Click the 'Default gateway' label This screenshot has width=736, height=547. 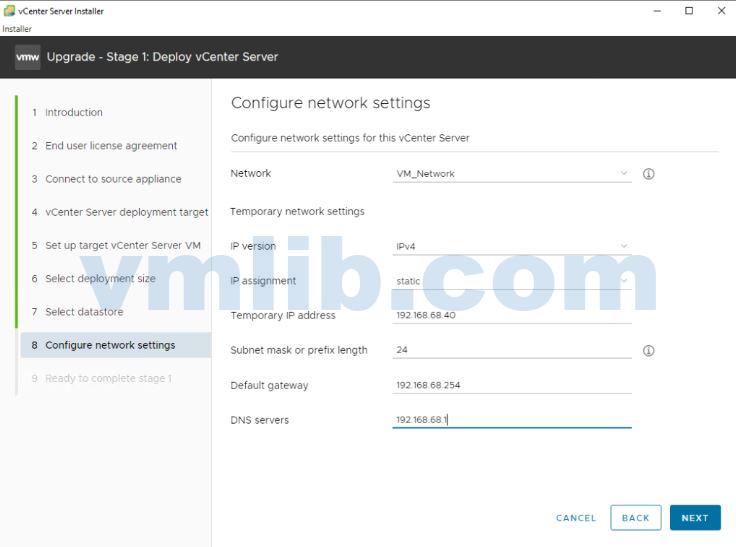269,385
